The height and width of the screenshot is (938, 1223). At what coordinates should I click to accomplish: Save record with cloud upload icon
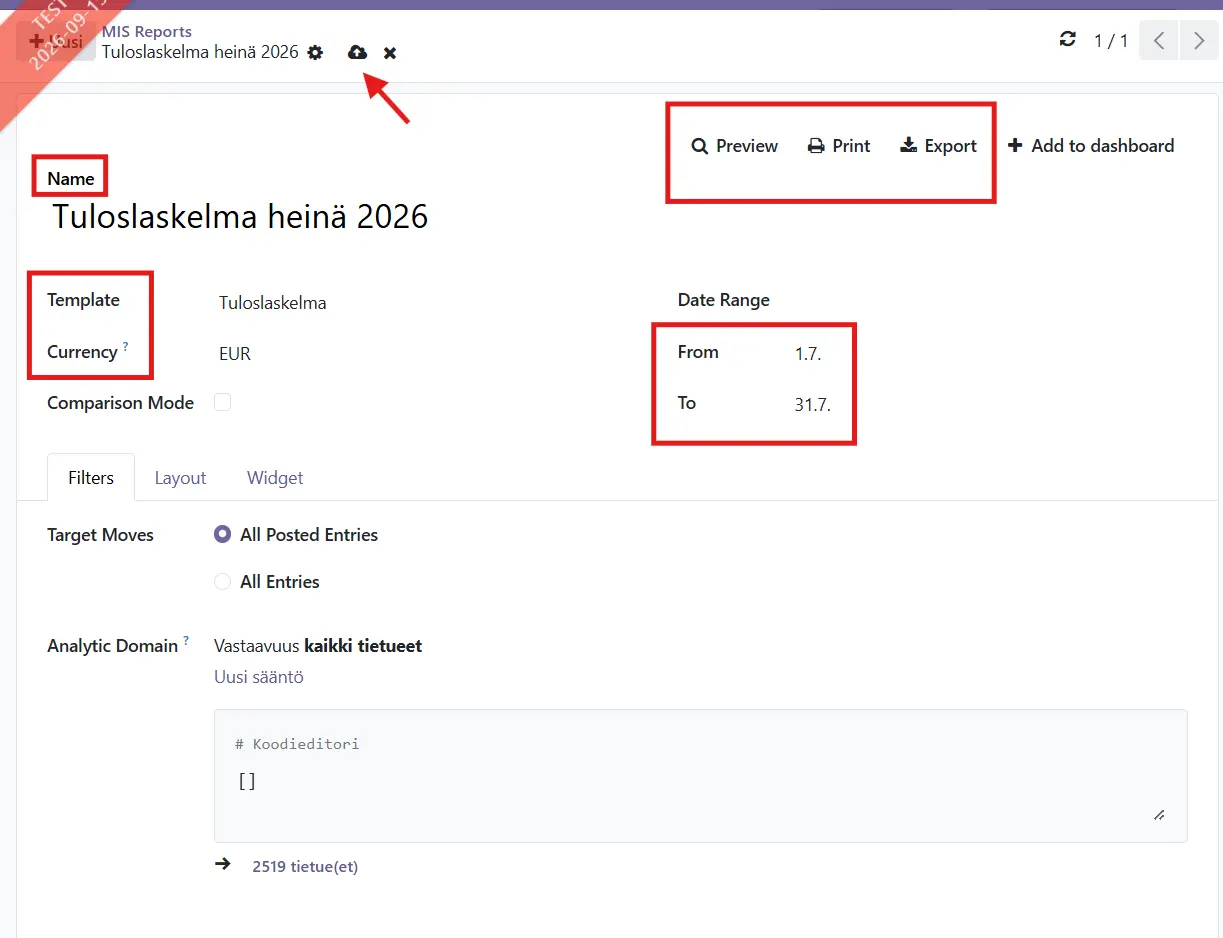357,52
